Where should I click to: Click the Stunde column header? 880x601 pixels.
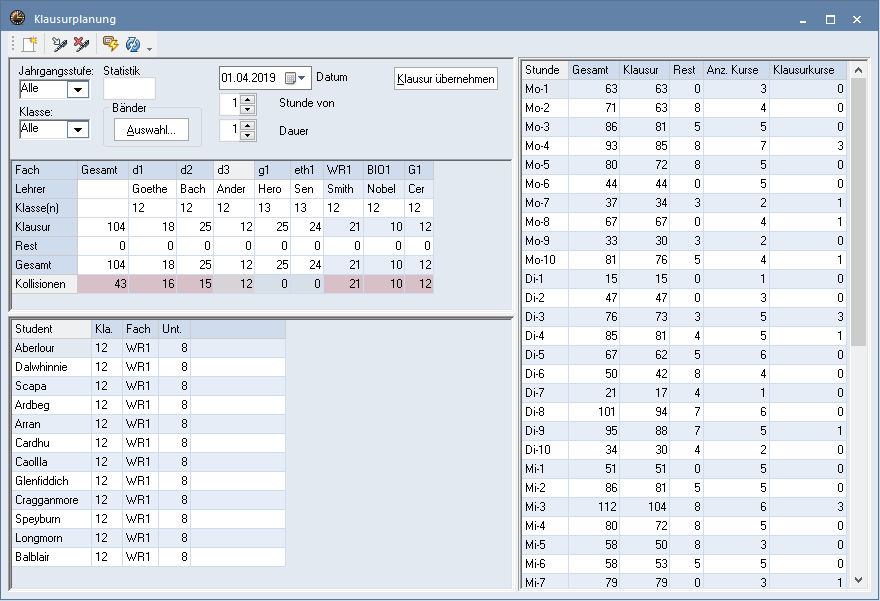pyautogui.click(x=545, y=70)
